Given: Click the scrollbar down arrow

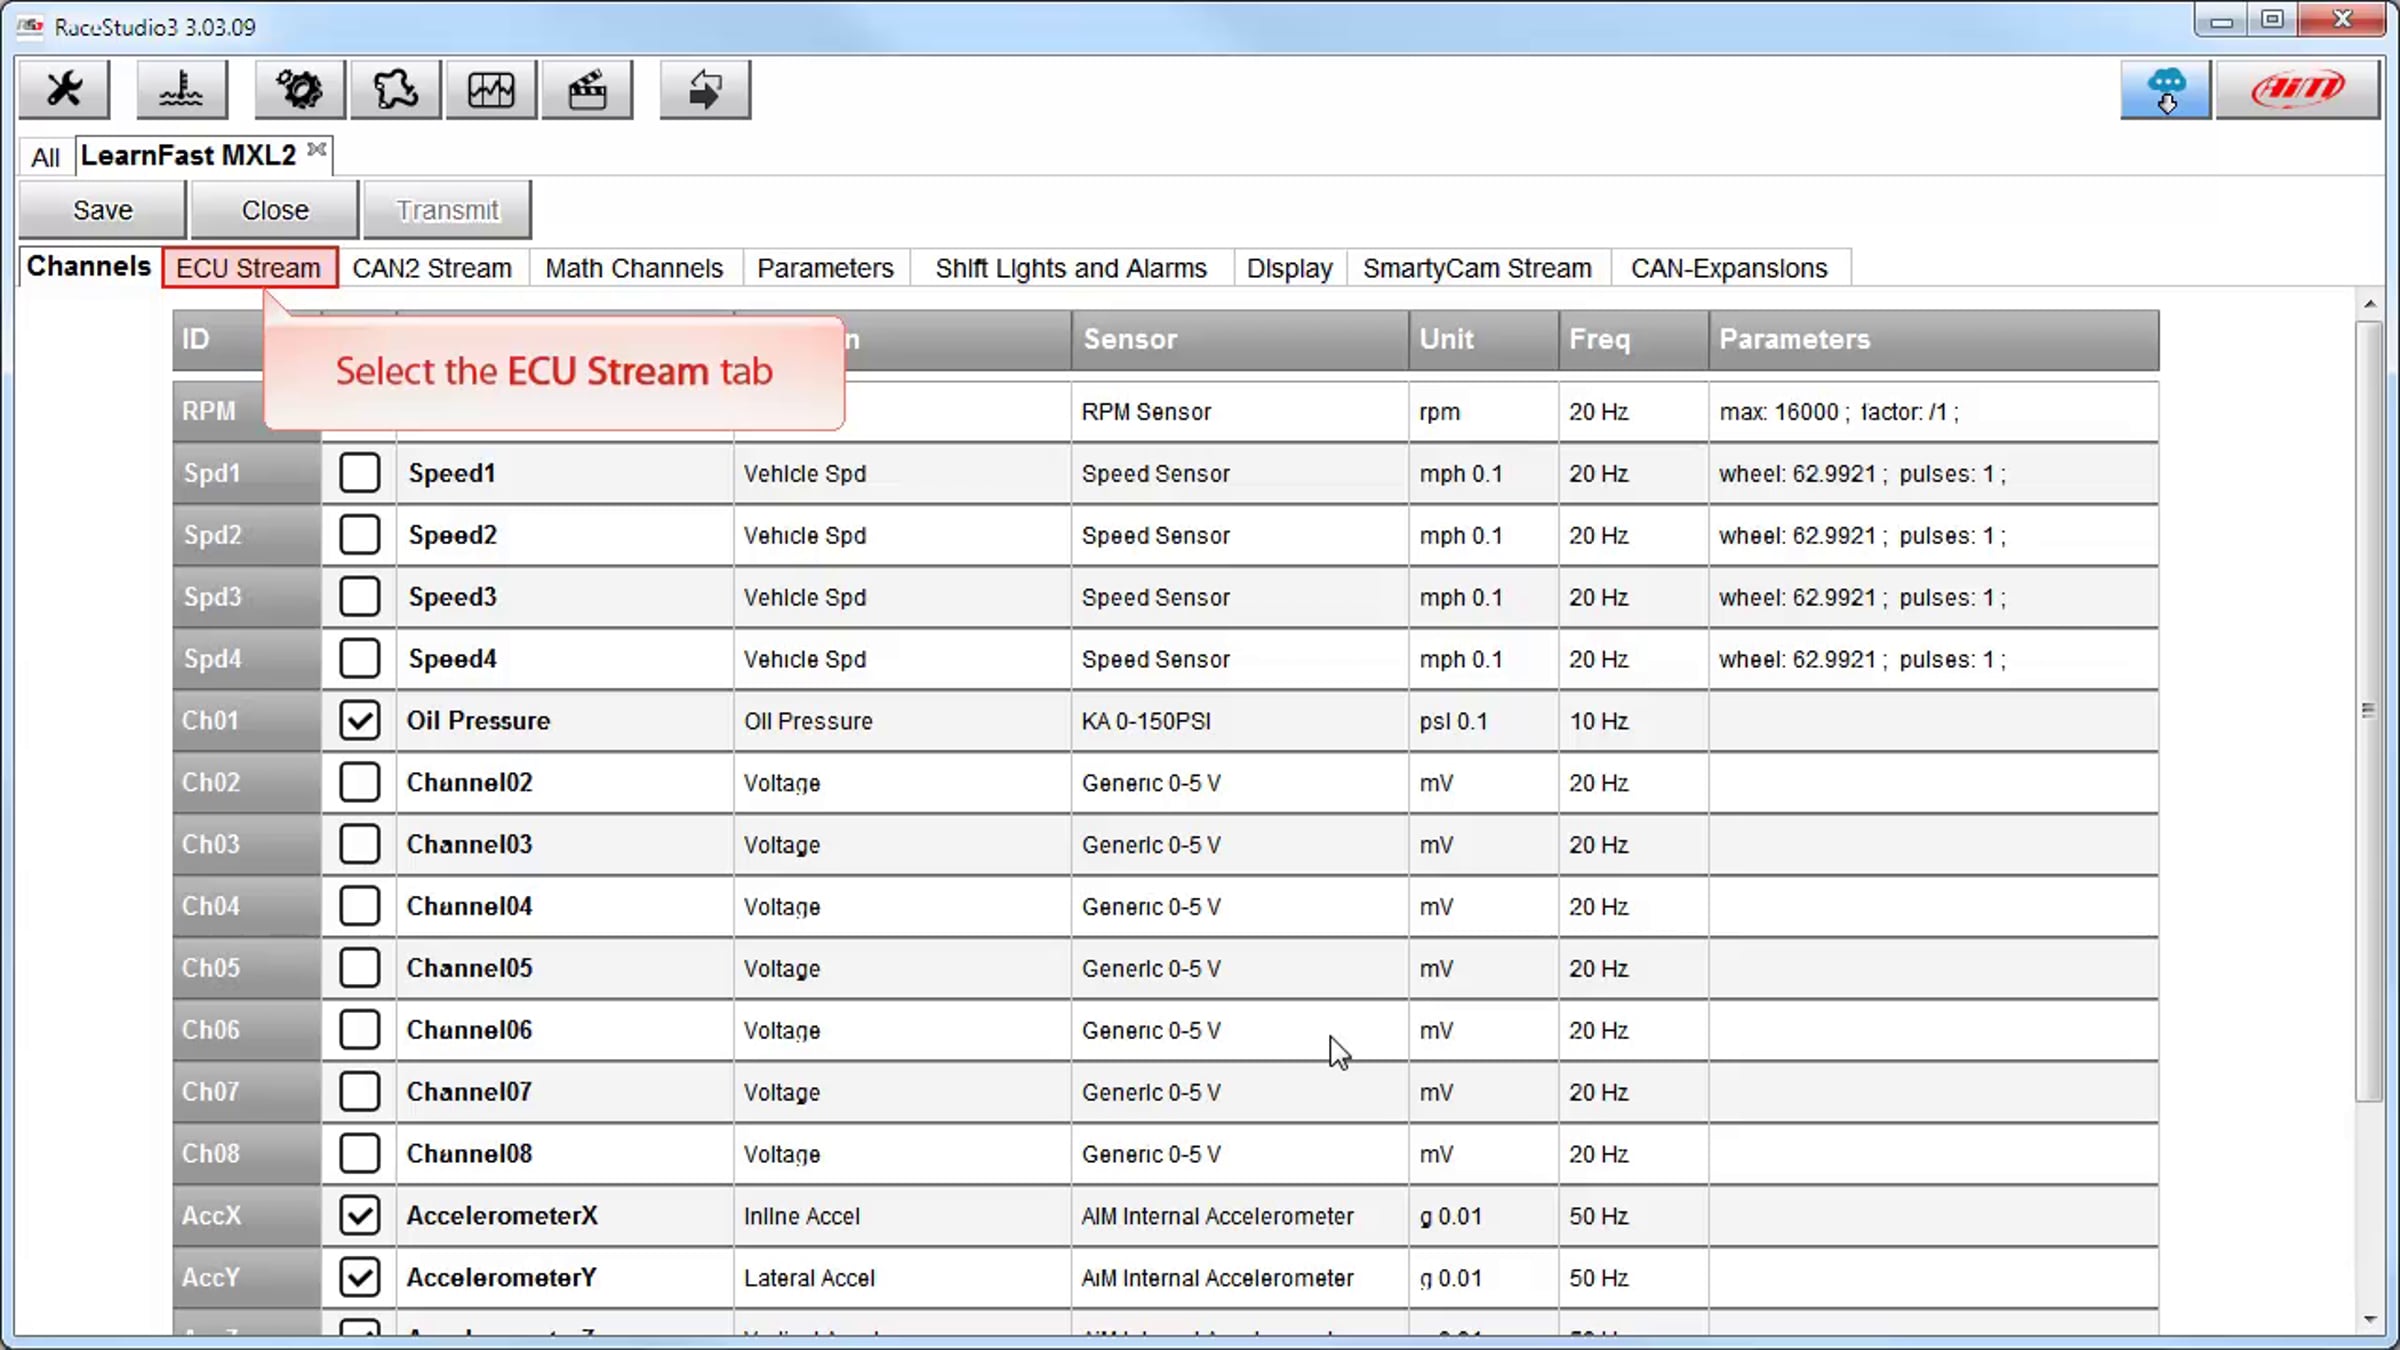Looking at the screenshot, I should pos(2370,1320).
